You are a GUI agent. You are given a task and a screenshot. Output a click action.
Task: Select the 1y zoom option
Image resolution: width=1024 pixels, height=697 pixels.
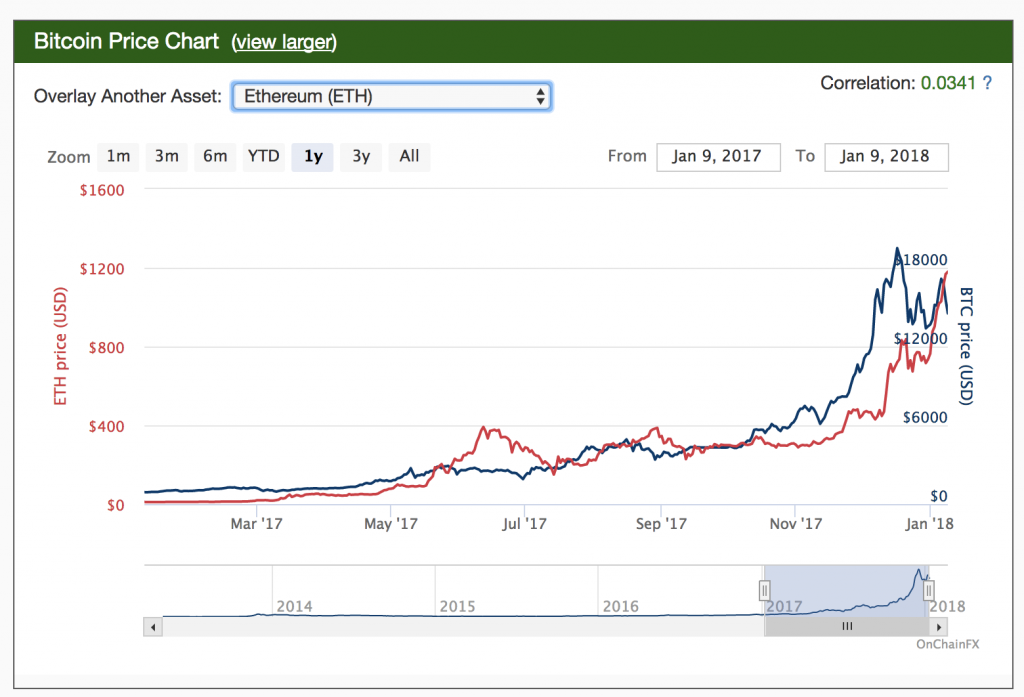(313, 156)
